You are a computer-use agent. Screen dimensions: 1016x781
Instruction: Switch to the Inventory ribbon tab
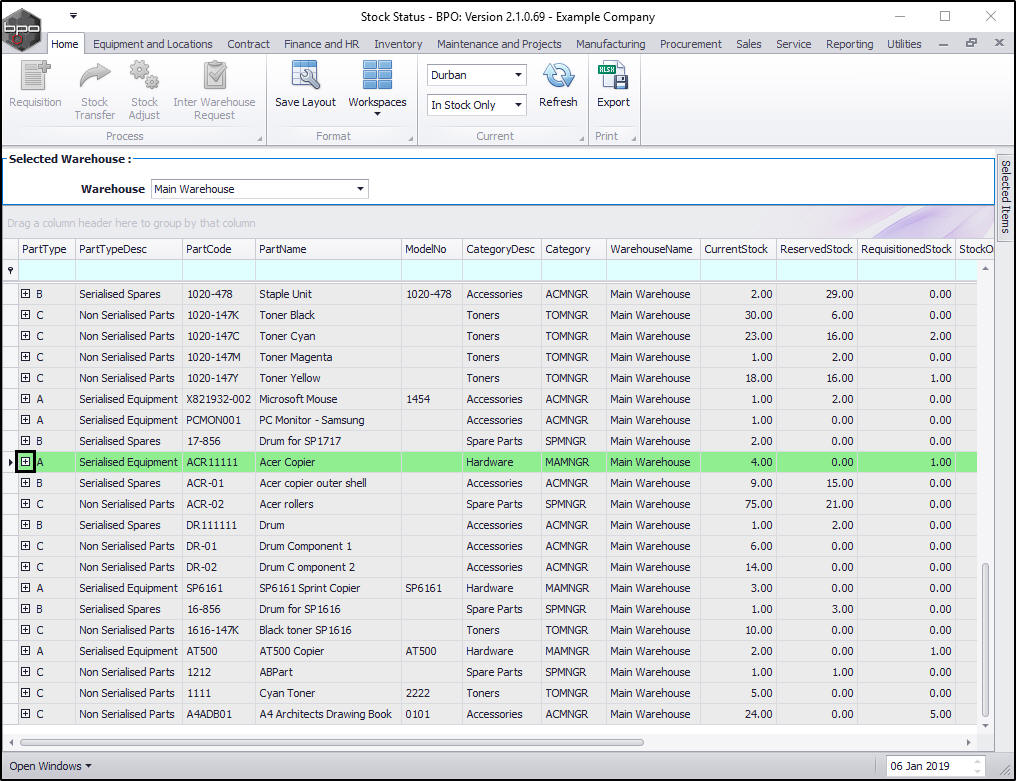(x=398, y=44)
